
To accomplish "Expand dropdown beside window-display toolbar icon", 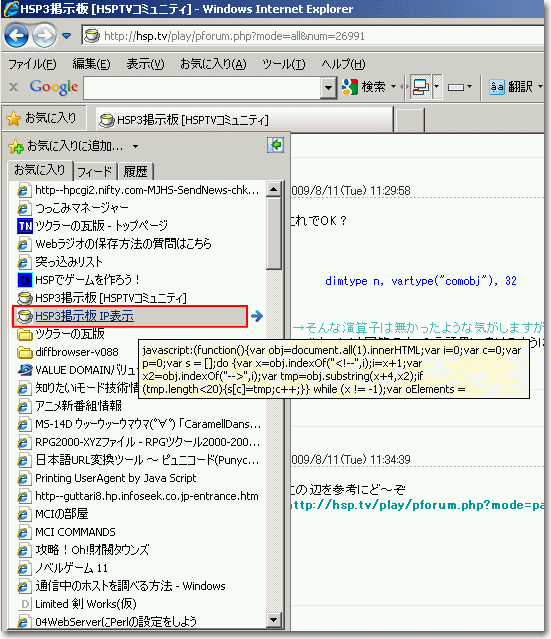I will [436, 87].
